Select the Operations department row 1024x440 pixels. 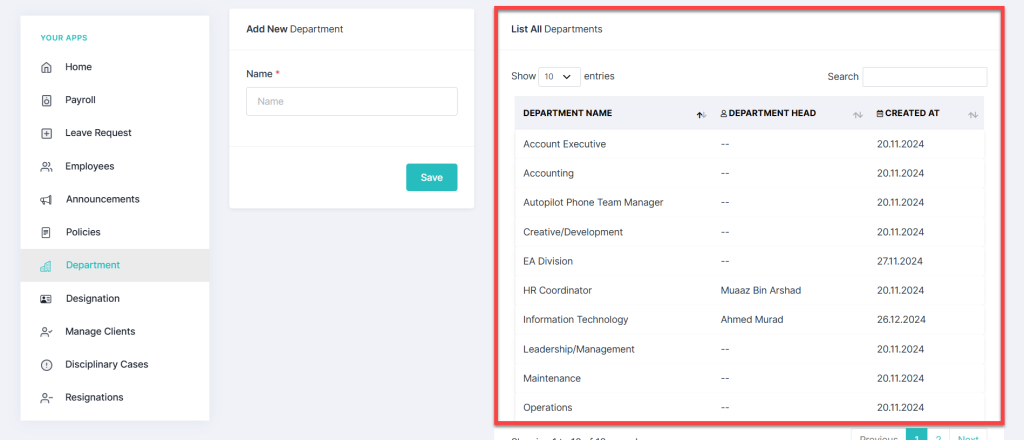tap(749, 407)
